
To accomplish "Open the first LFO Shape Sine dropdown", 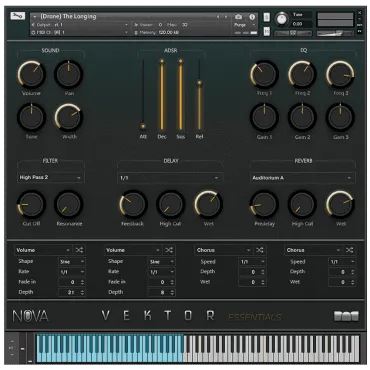I will tap(72, 262).
